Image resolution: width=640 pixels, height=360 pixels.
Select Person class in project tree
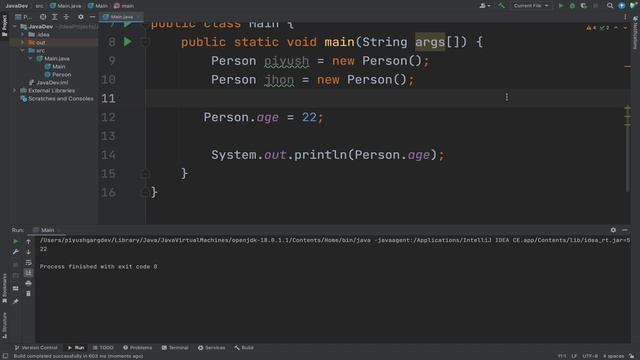tap(58, 75)
